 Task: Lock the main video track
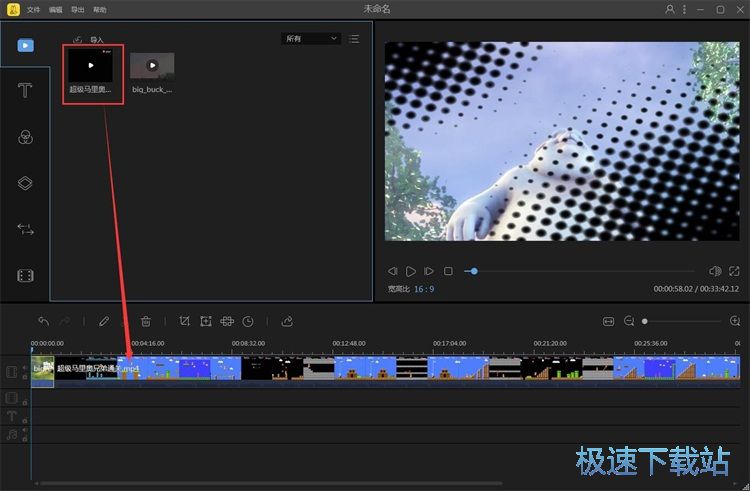click(x=24, y=377)
